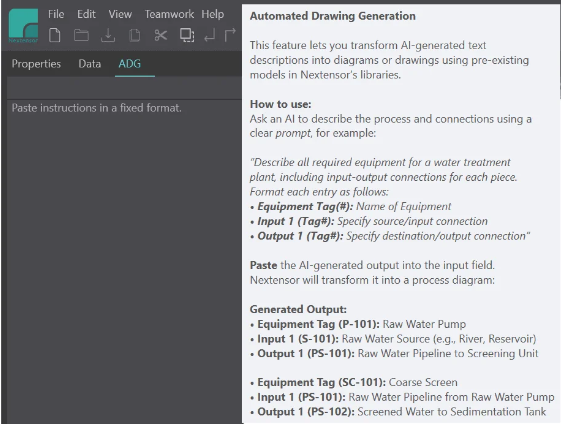Select the ADG tab
The image size is (566, 427).
(x=130, y=64)
